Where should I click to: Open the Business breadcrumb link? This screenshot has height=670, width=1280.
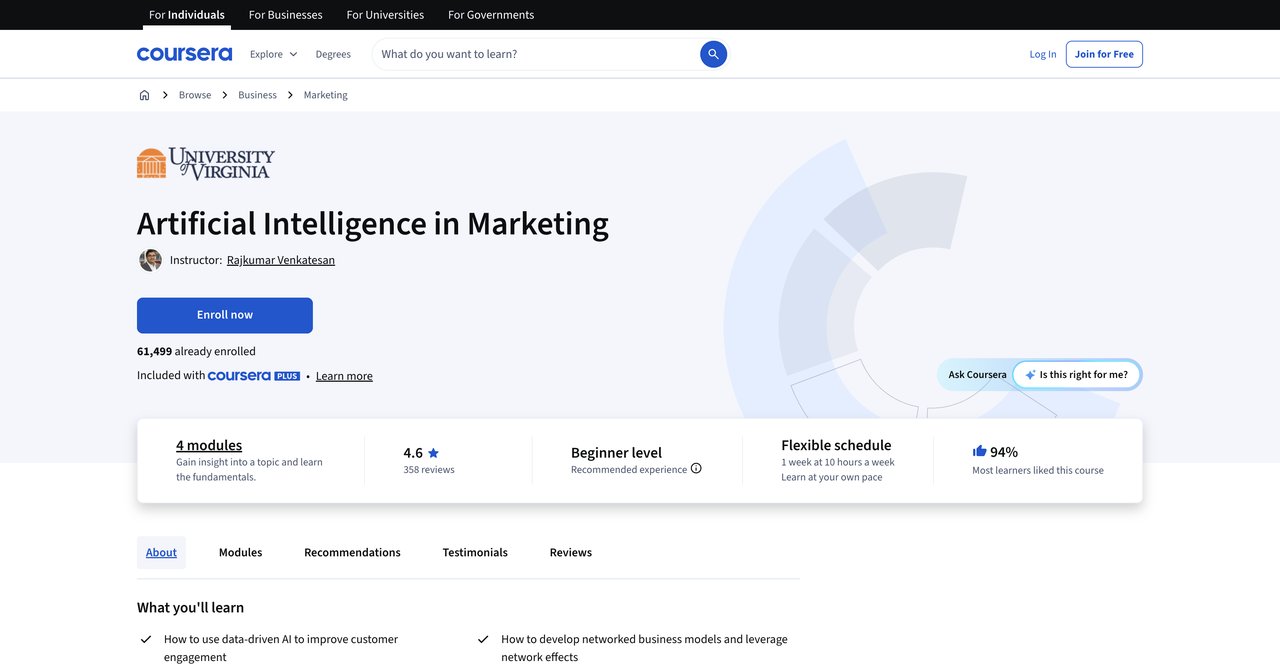(x=257, y=95)
